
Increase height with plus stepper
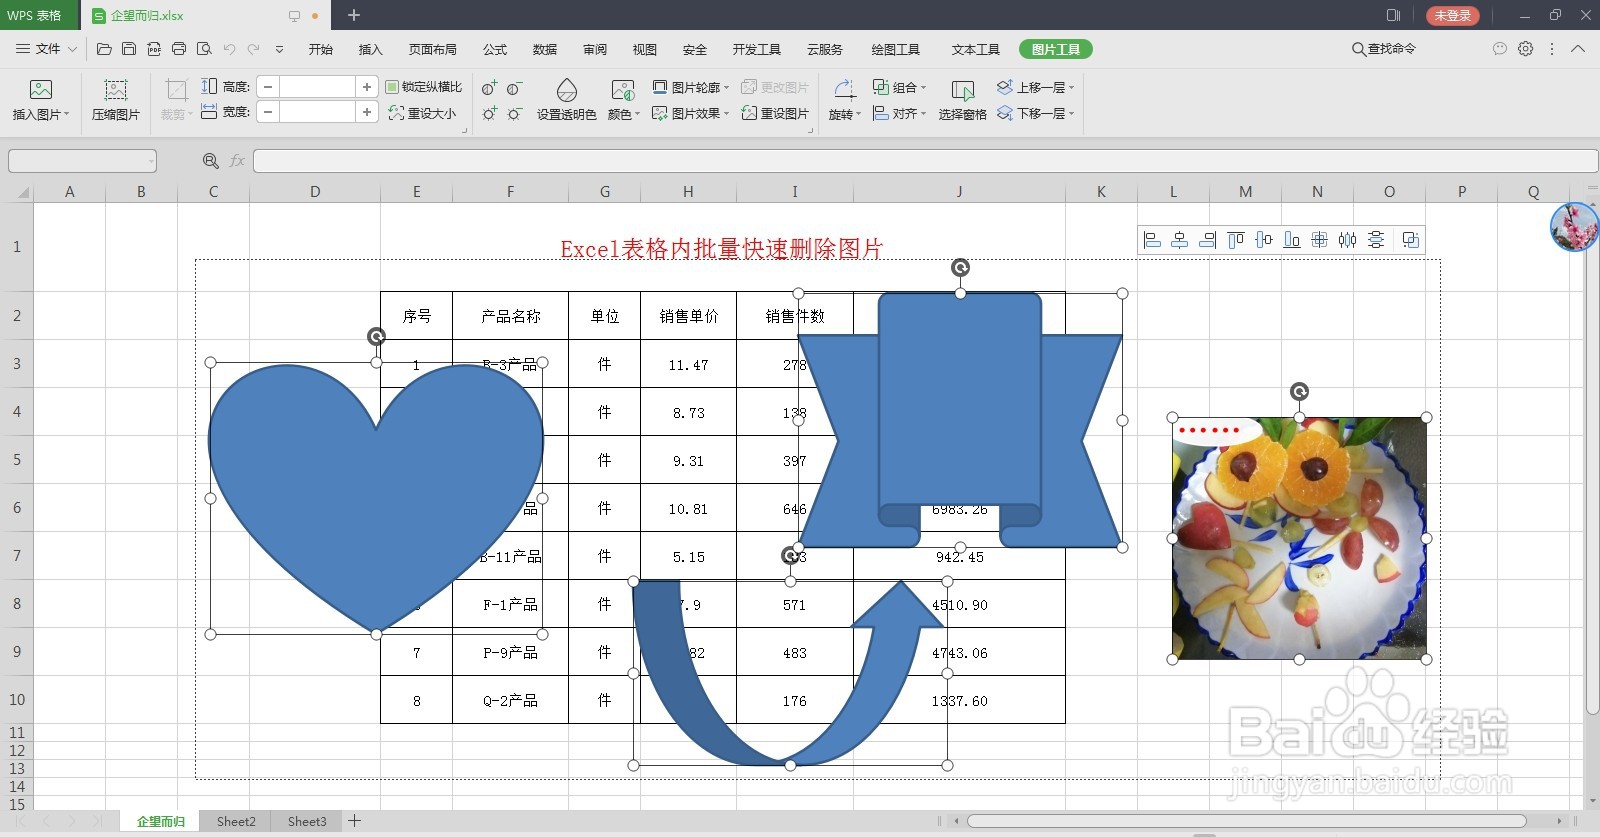367,87
